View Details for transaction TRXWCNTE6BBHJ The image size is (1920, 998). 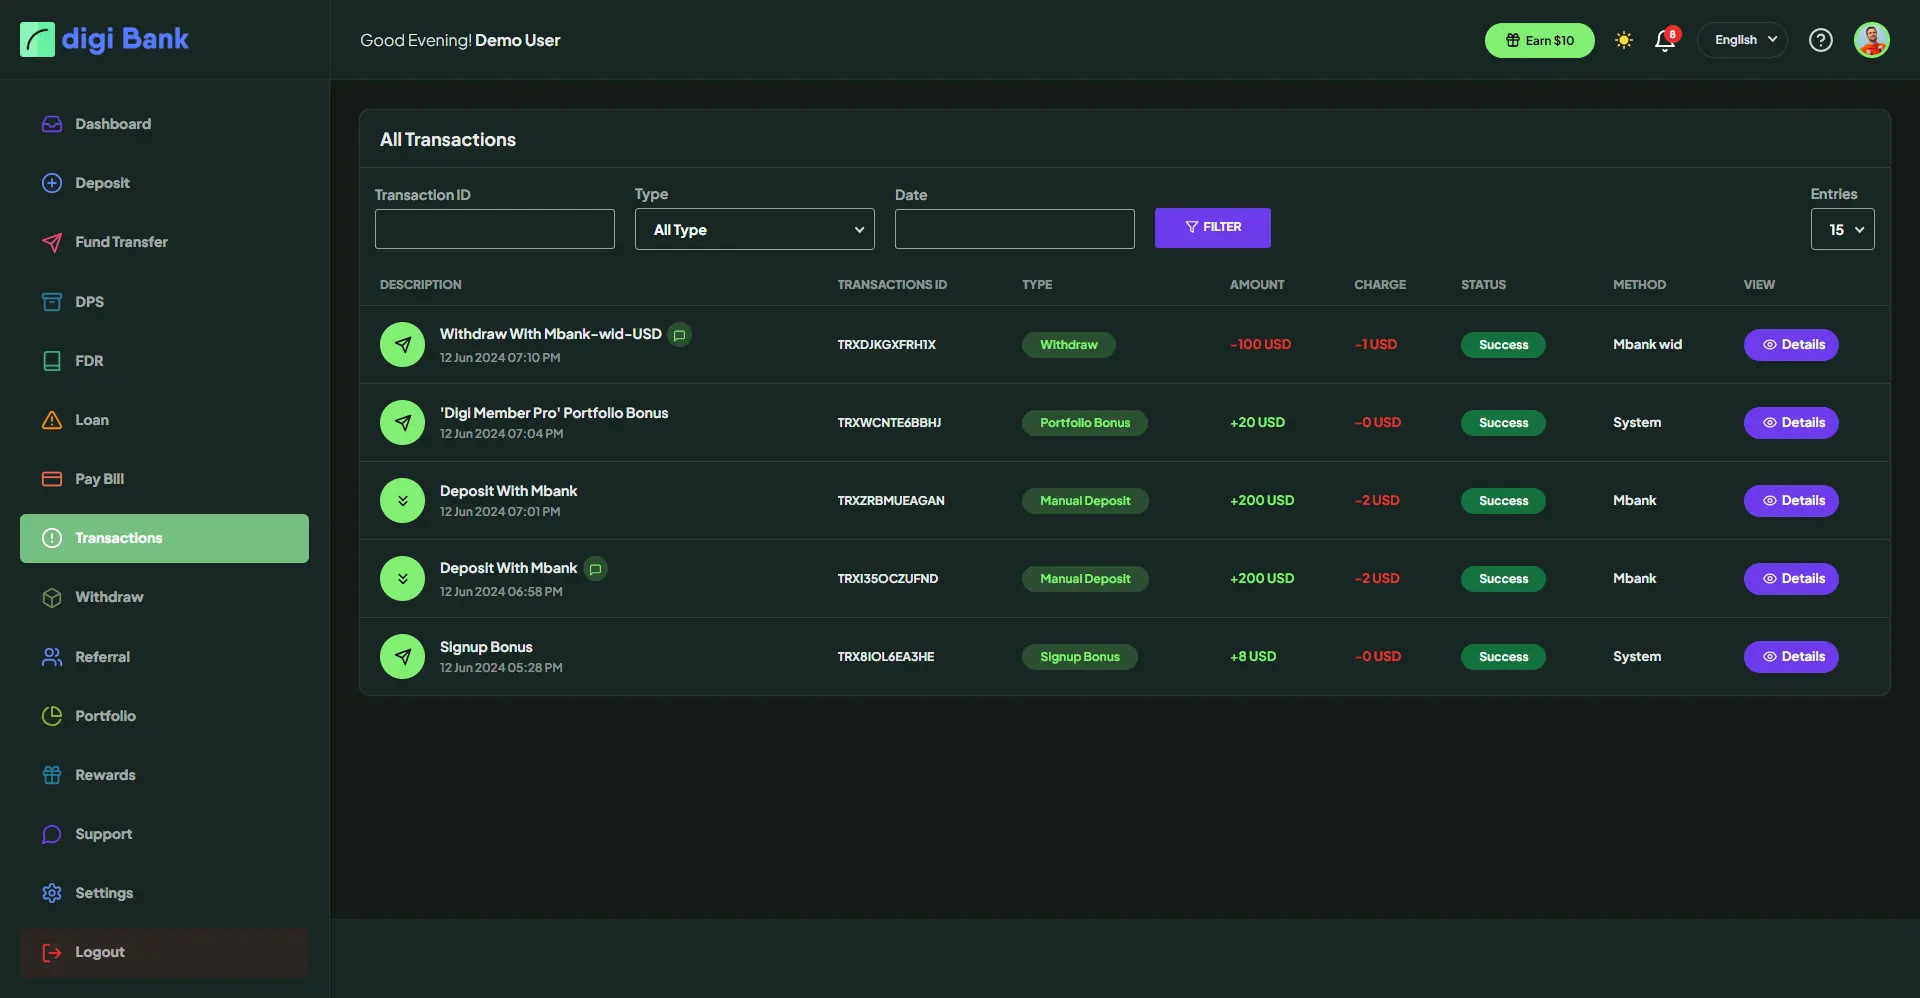click(x=1791, y=423)
